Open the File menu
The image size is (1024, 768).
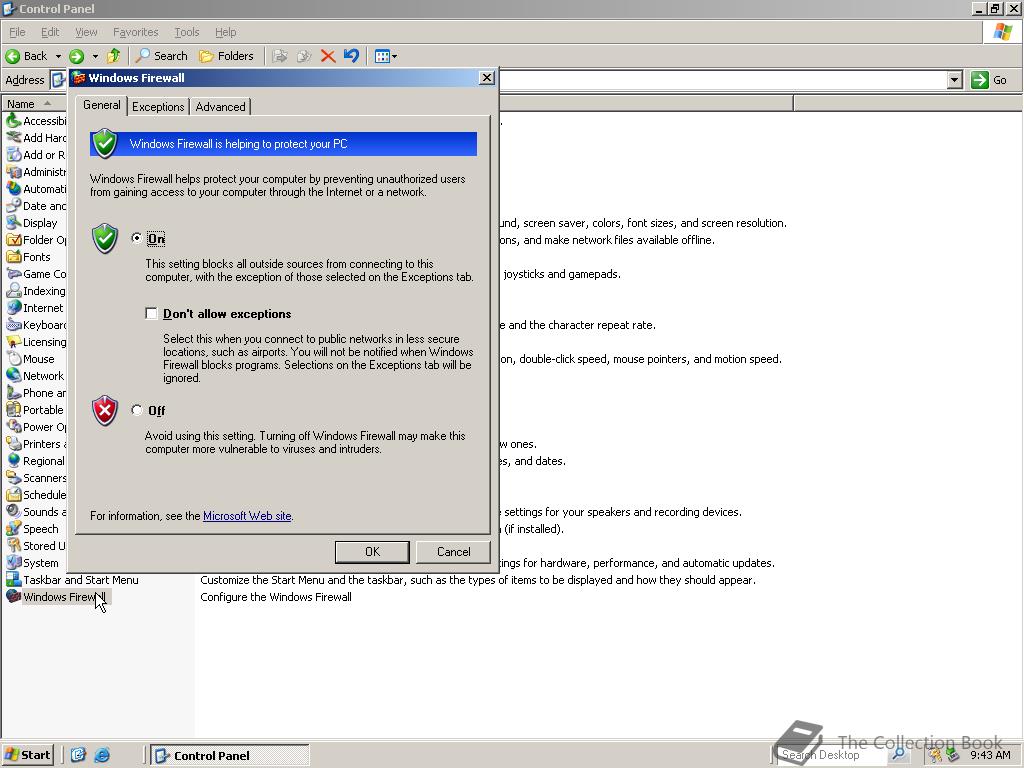[17, 32]
